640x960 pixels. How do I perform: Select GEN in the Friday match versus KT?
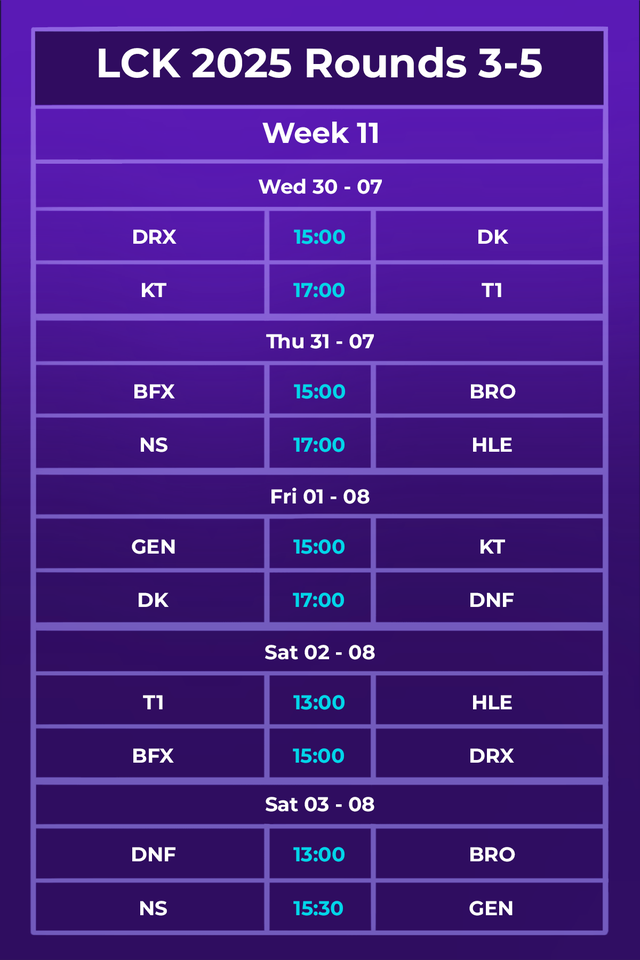coord(153,546)
